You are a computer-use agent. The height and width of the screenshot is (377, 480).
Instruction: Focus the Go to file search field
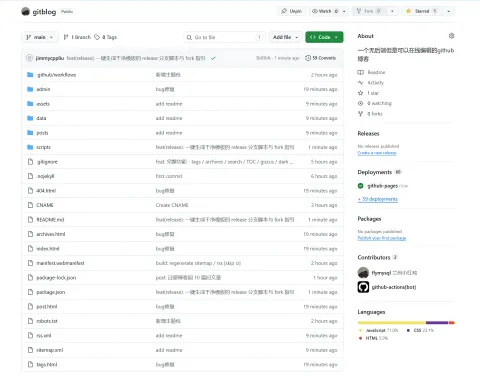[224, 37]
